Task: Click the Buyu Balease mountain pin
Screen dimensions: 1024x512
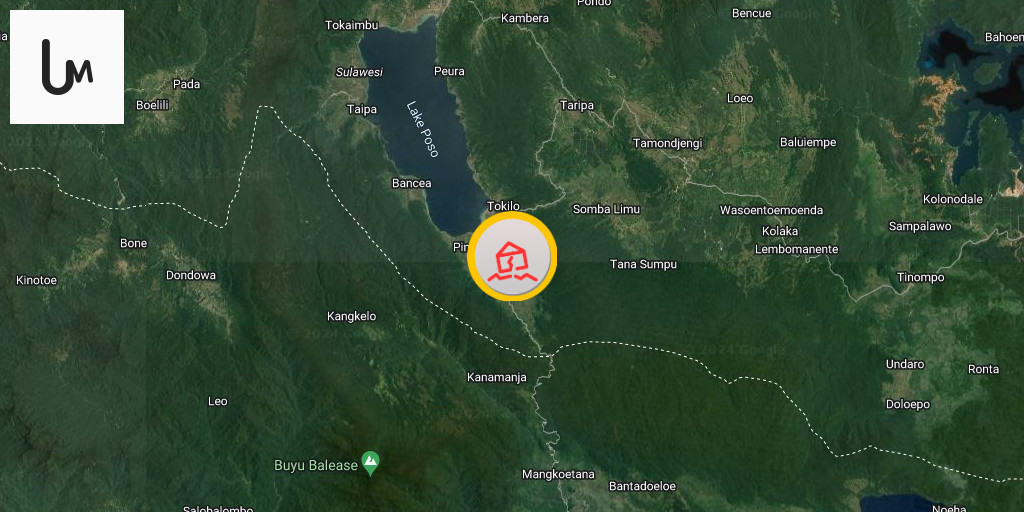Action: 371,464
